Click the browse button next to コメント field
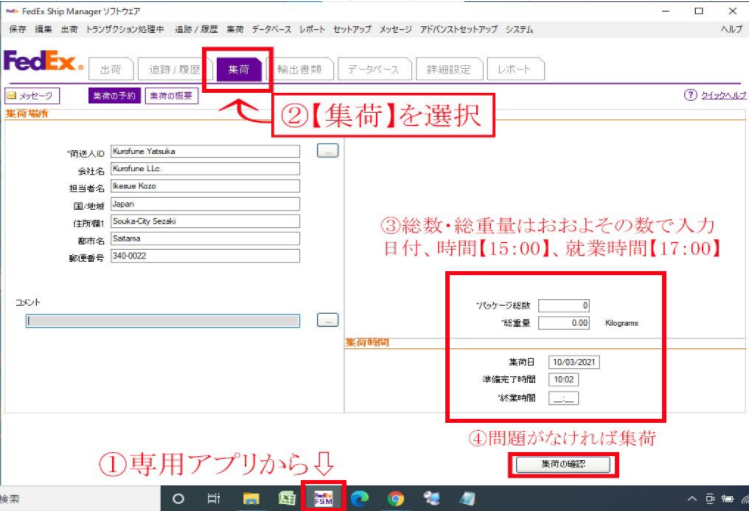749x511 pixels. (328, 320)
